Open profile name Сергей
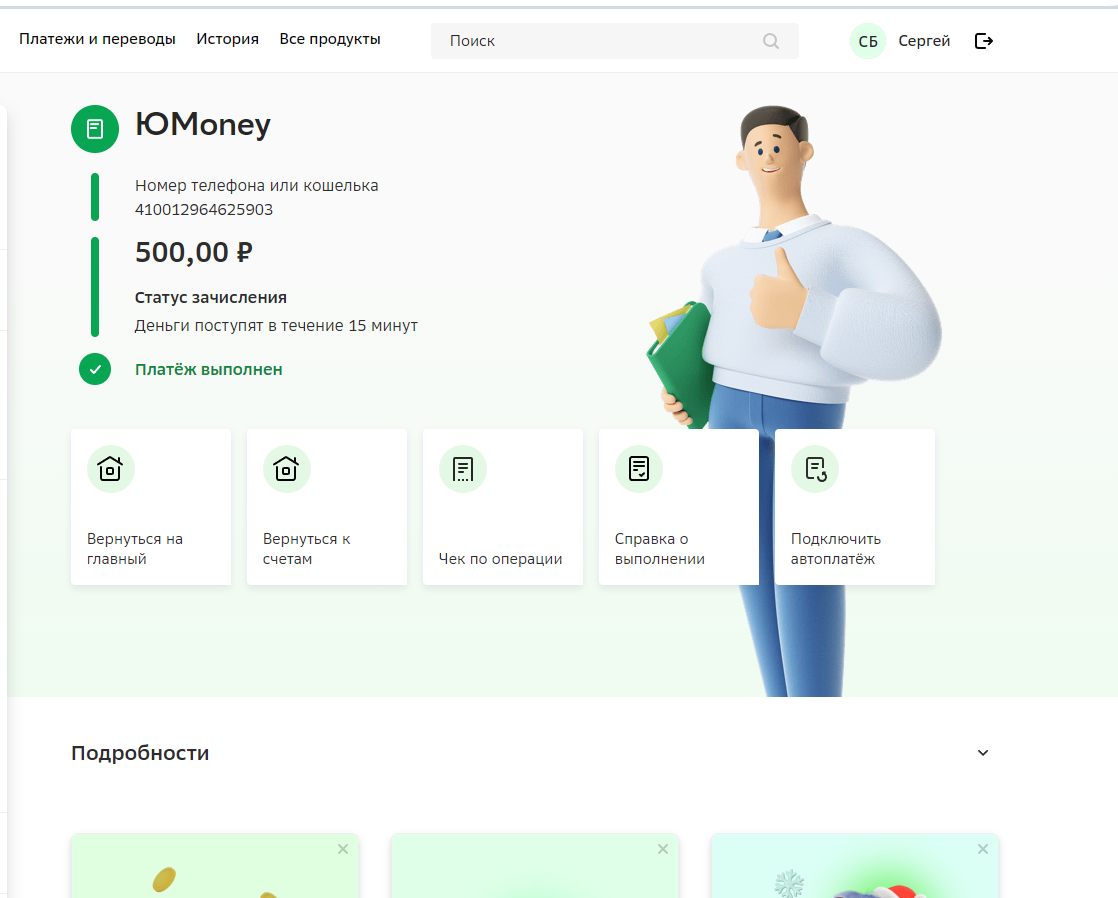The width and height of the screenshot is (1118, 898). click(924, 41)
